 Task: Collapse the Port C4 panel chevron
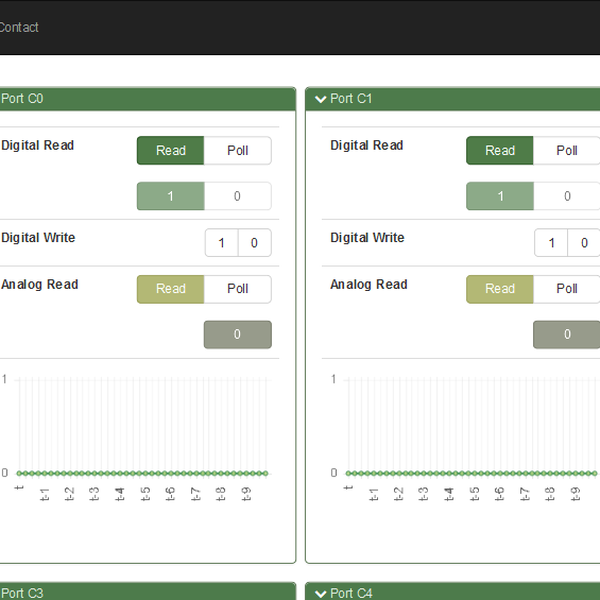click(x=320, y=593)
